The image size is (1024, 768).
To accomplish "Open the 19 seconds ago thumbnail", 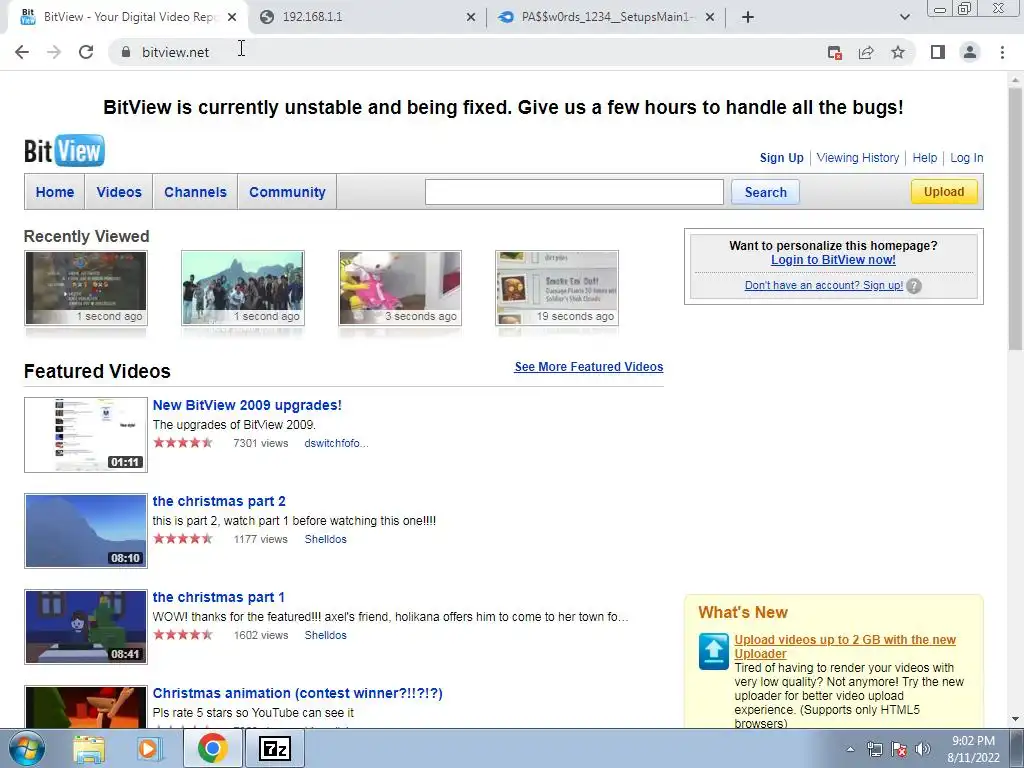I will click(557, 288).
